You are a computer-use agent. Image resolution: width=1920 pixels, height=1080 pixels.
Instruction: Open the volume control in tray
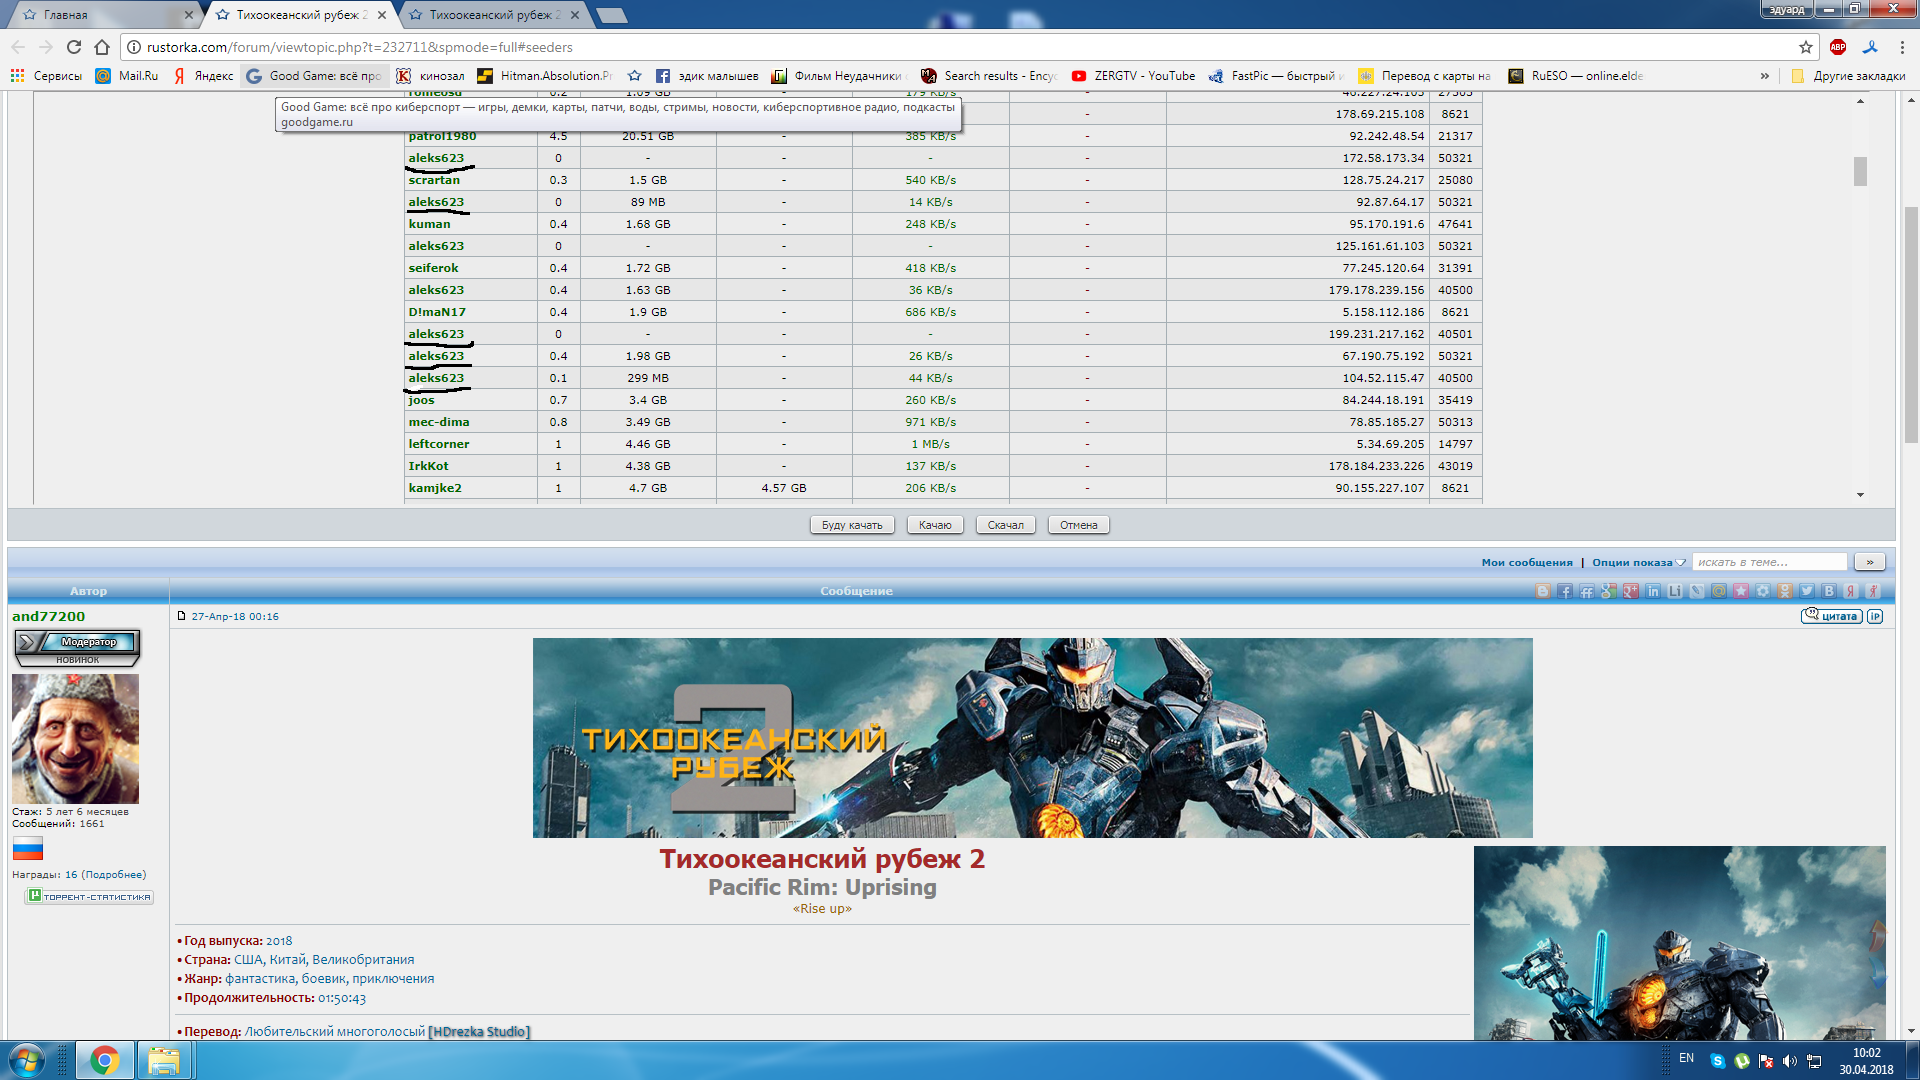coord(1790,1061)
